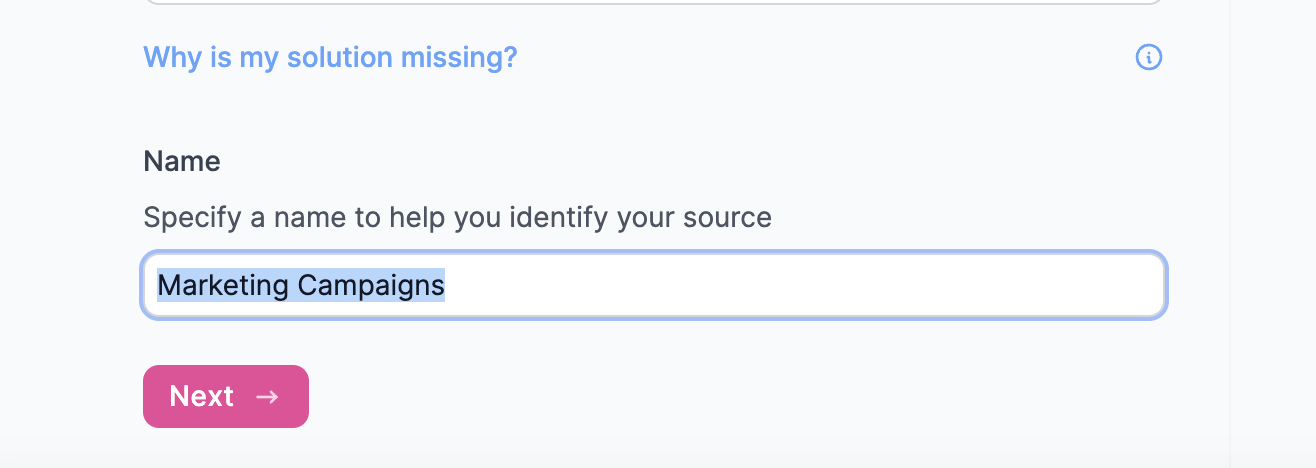Click the info icon beside the solution link
1316x468 pixels.
coord(1149,58)
